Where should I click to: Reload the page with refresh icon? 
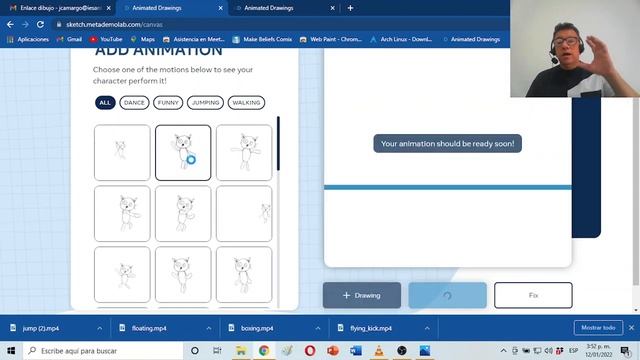pos(40,24)
